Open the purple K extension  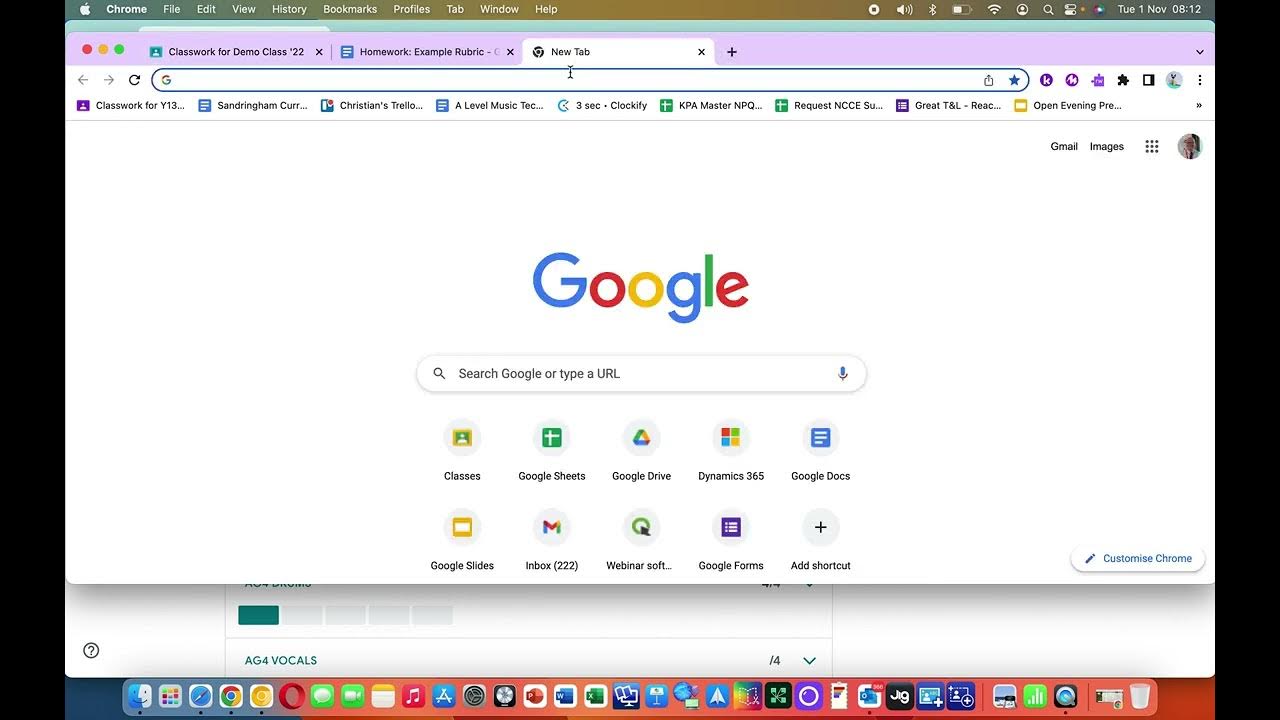[1046, 80]
